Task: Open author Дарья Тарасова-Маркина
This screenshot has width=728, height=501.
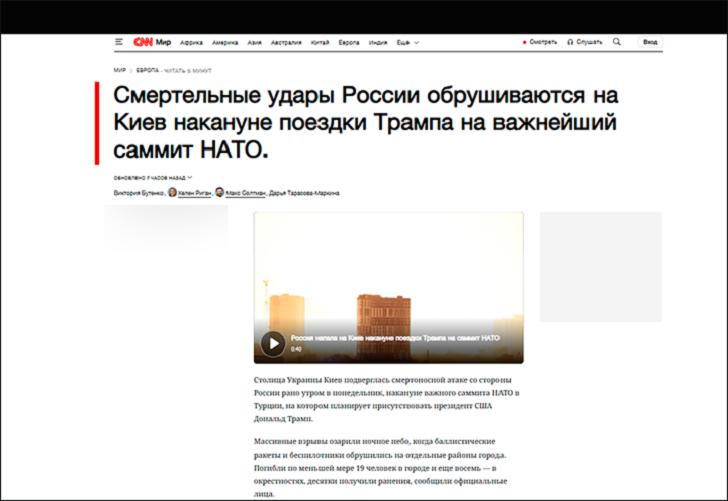Action: [304, 193]
